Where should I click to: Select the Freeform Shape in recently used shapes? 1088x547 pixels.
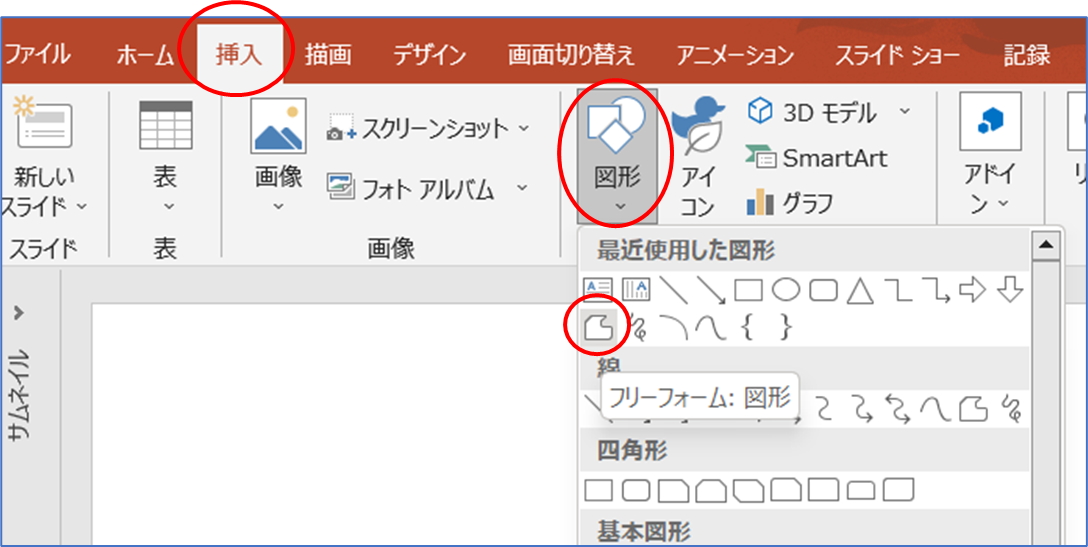(x=598, y=326)
